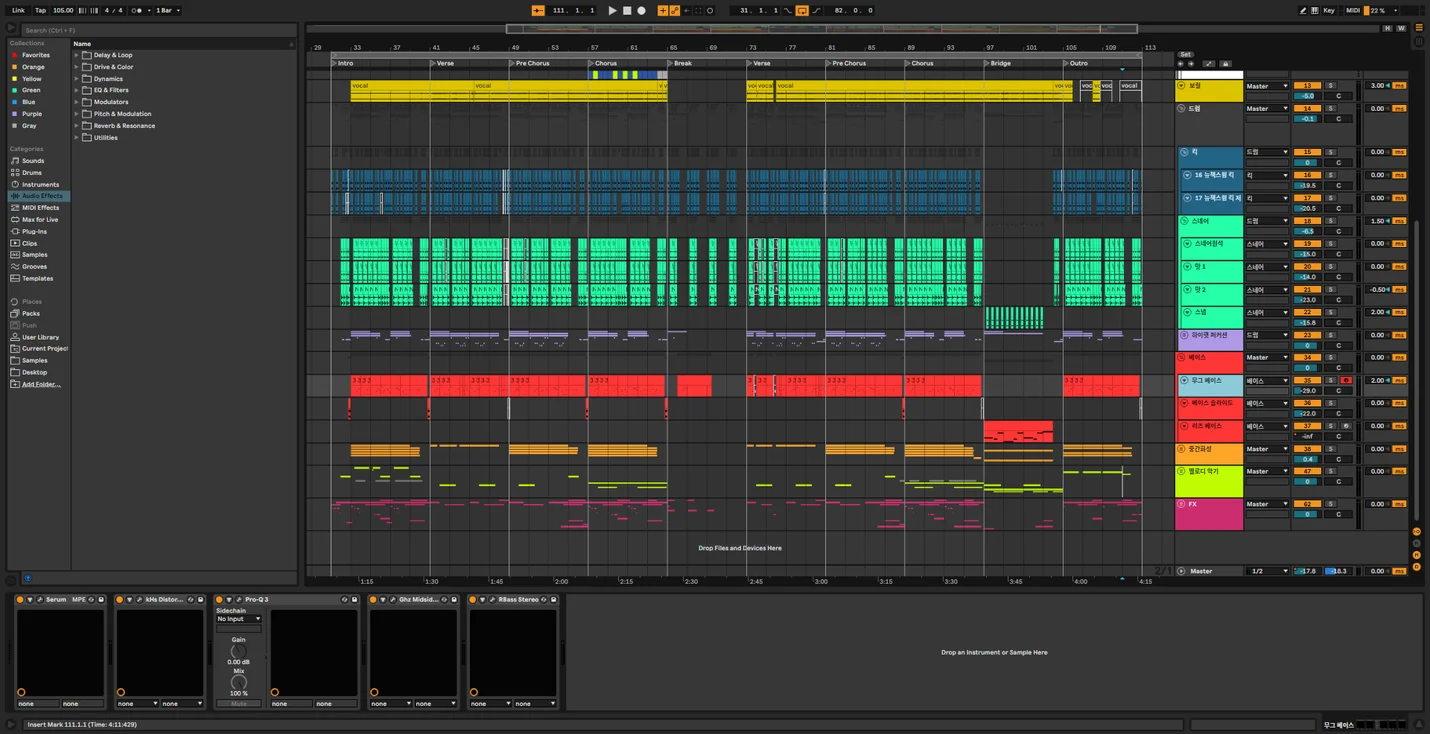The width and height of the screenshot is (1430, 734).
Task: Toggle the Ghz Midside device activator
Action: click(373, 600)
